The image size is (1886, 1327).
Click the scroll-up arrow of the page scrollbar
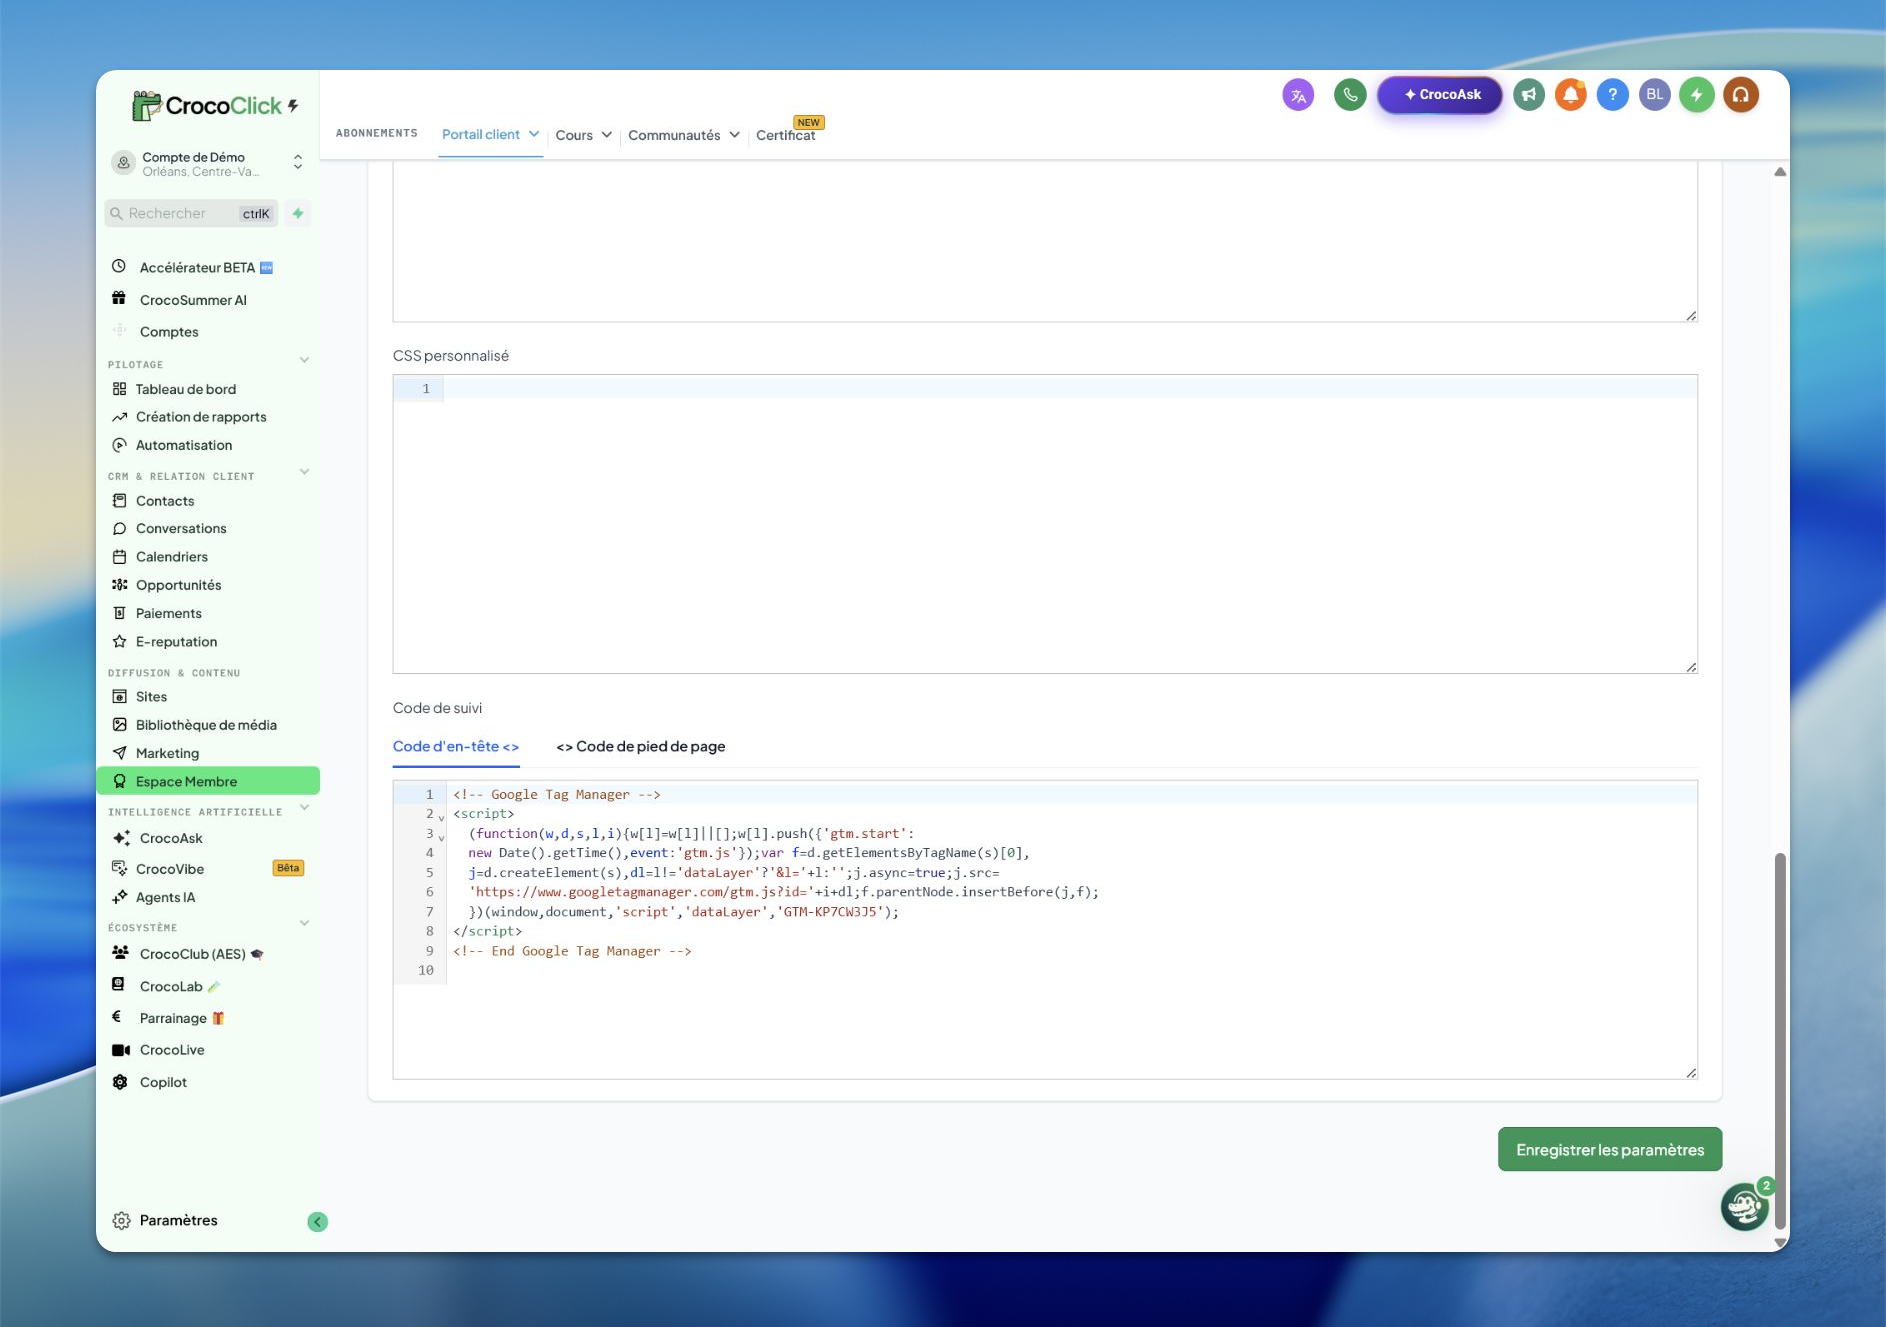coord(1780,172)
